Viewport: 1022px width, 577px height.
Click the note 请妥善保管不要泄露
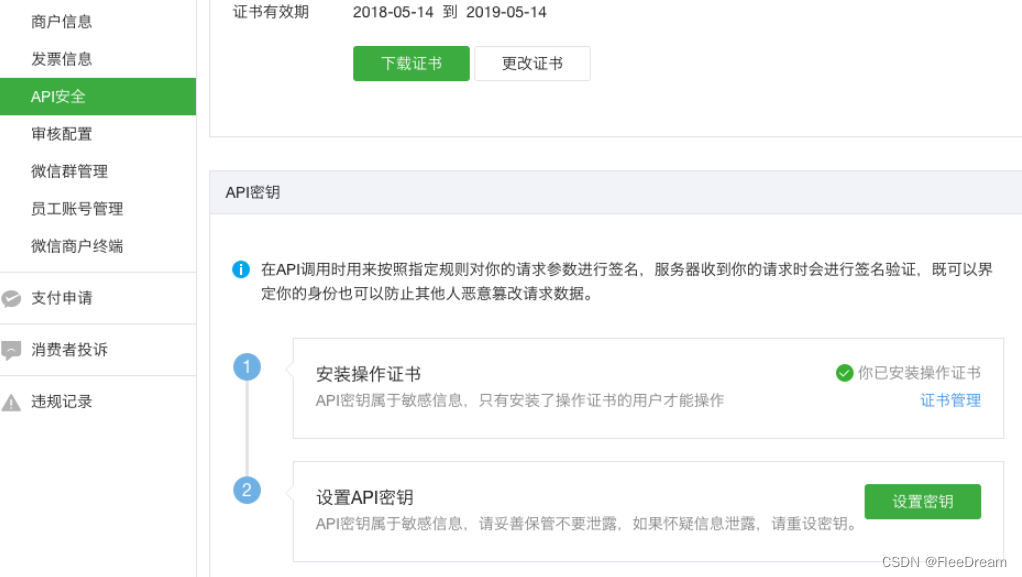[x=548, y=524]
